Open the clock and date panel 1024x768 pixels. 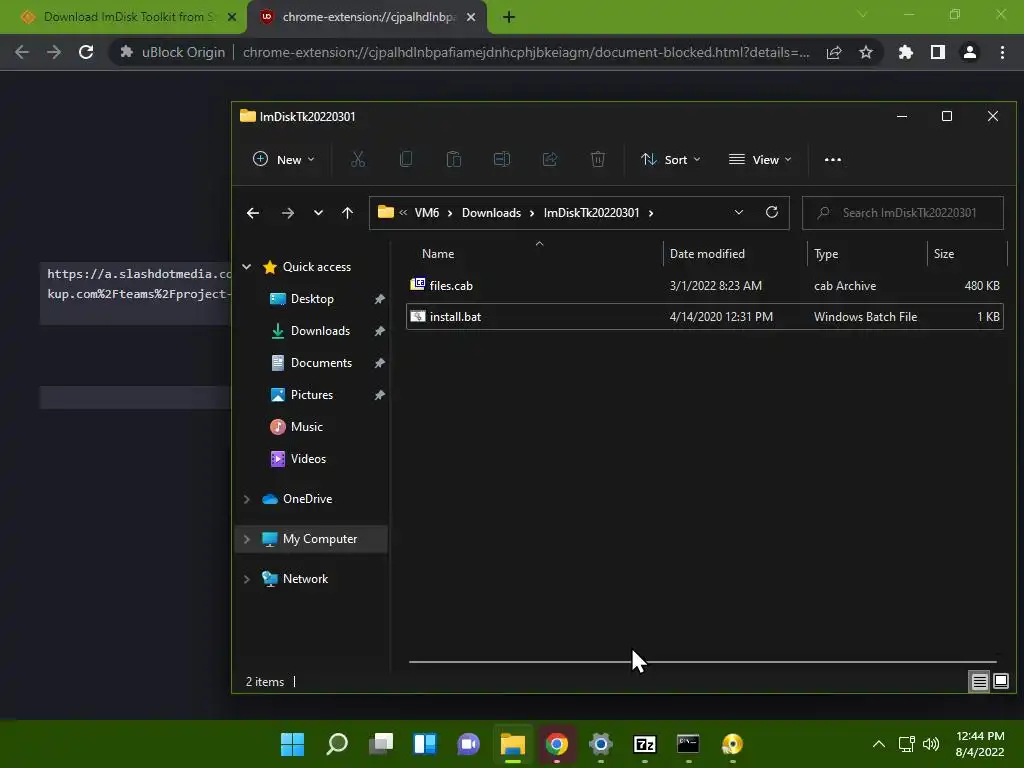(x=980, y=744)
